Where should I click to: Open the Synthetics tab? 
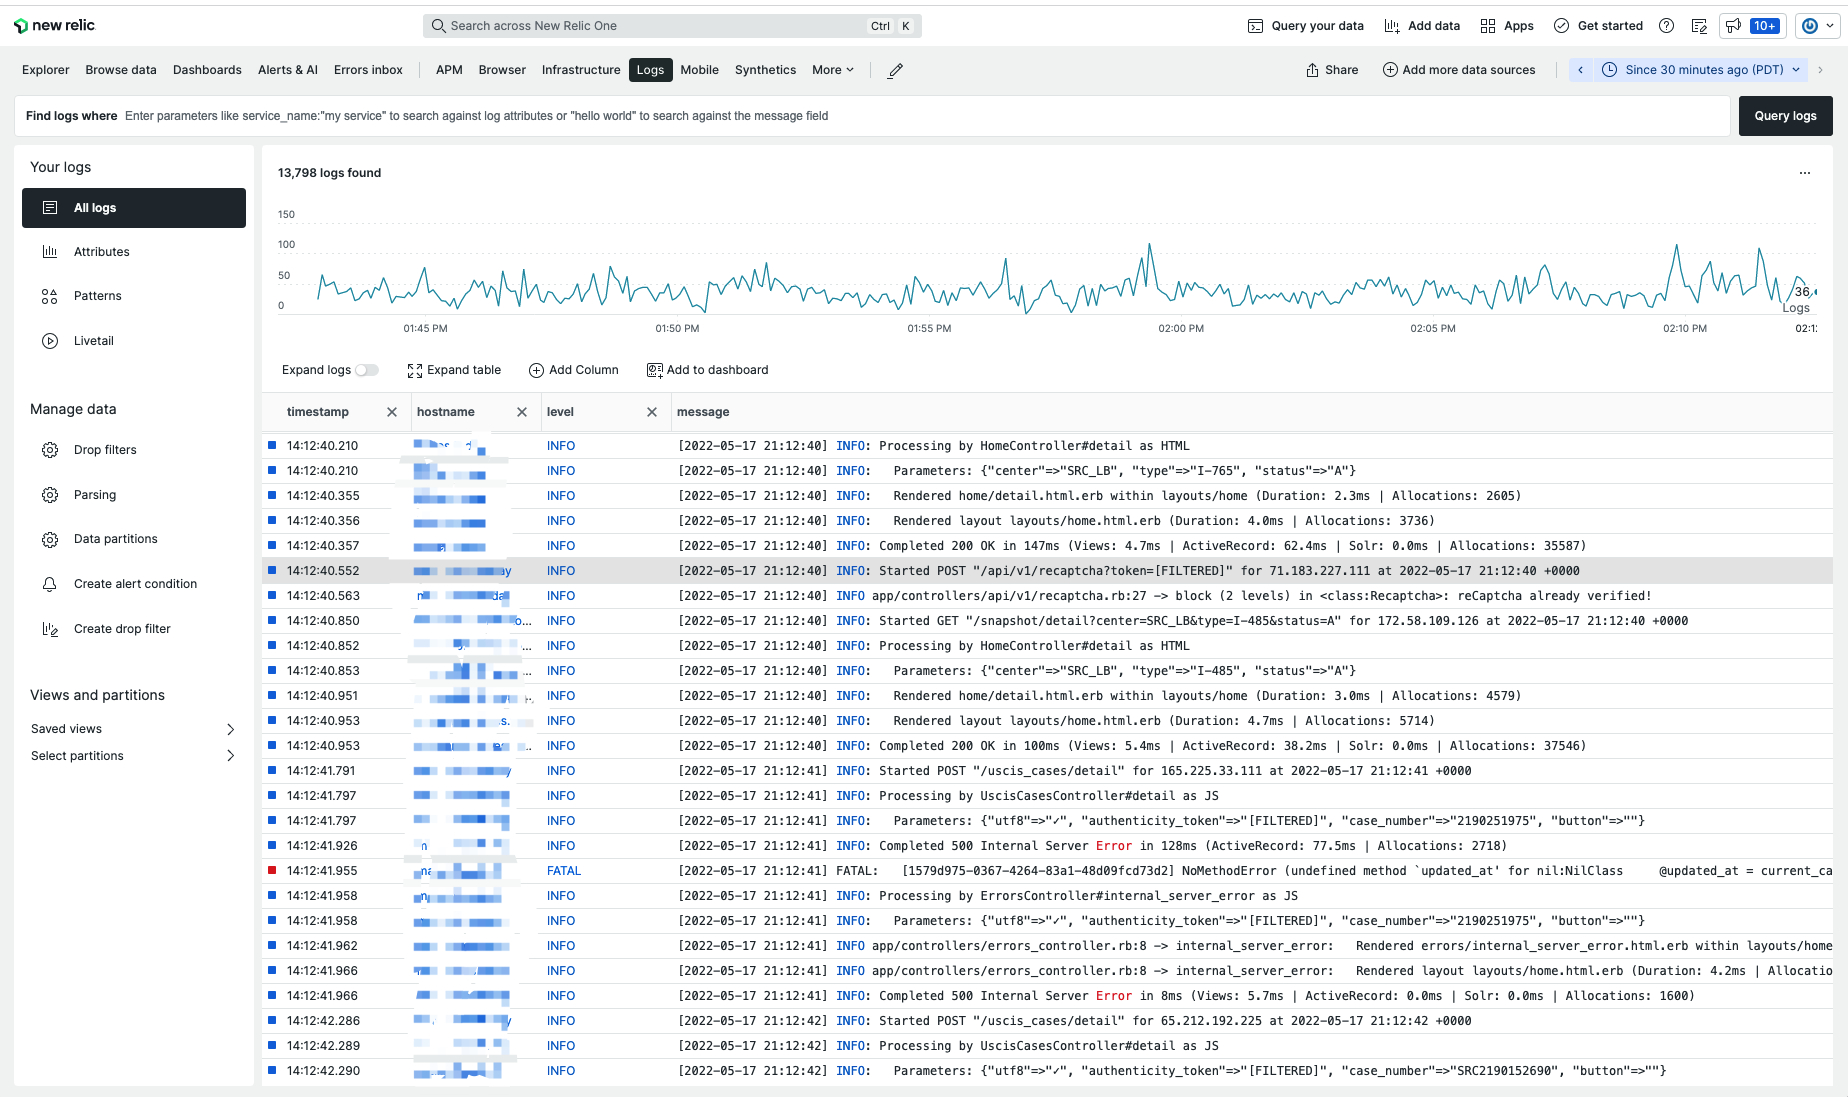(x=765, y=70)
